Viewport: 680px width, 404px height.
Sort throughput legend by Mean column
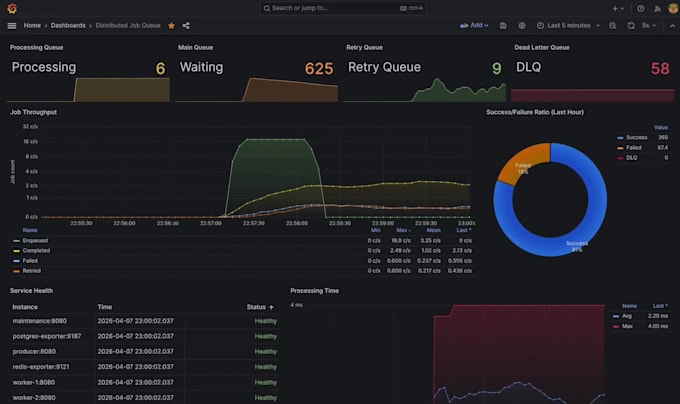click(x=433, y=230)
